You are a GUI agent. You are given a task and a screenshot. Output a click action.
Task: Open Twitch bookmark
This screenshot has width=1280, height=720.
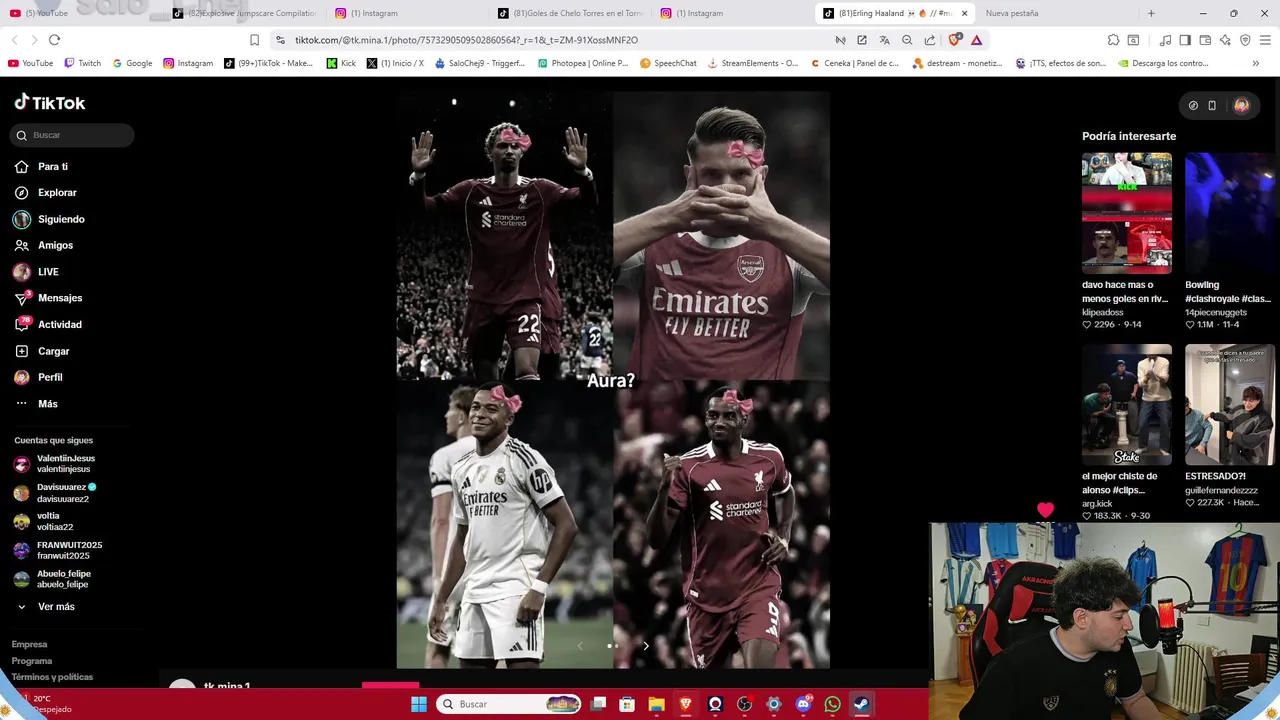click(x=82, y=63)
